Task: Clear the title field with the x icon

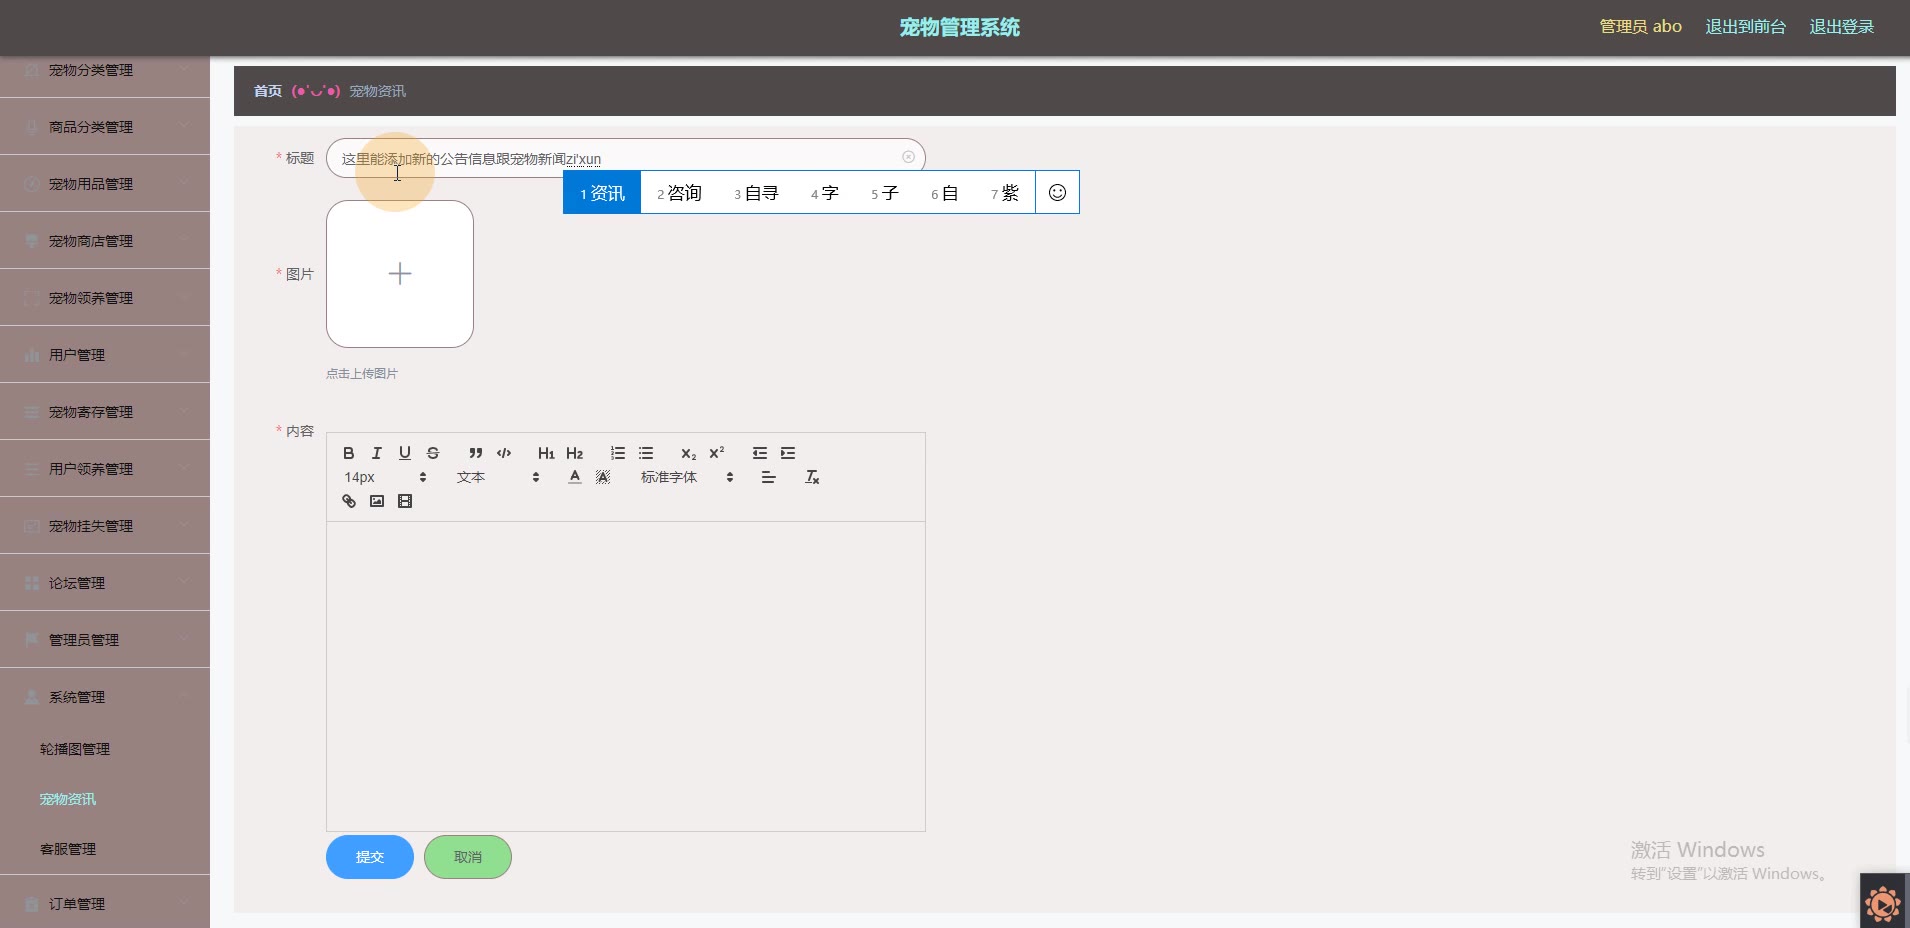Action: (x=908, y=157)
